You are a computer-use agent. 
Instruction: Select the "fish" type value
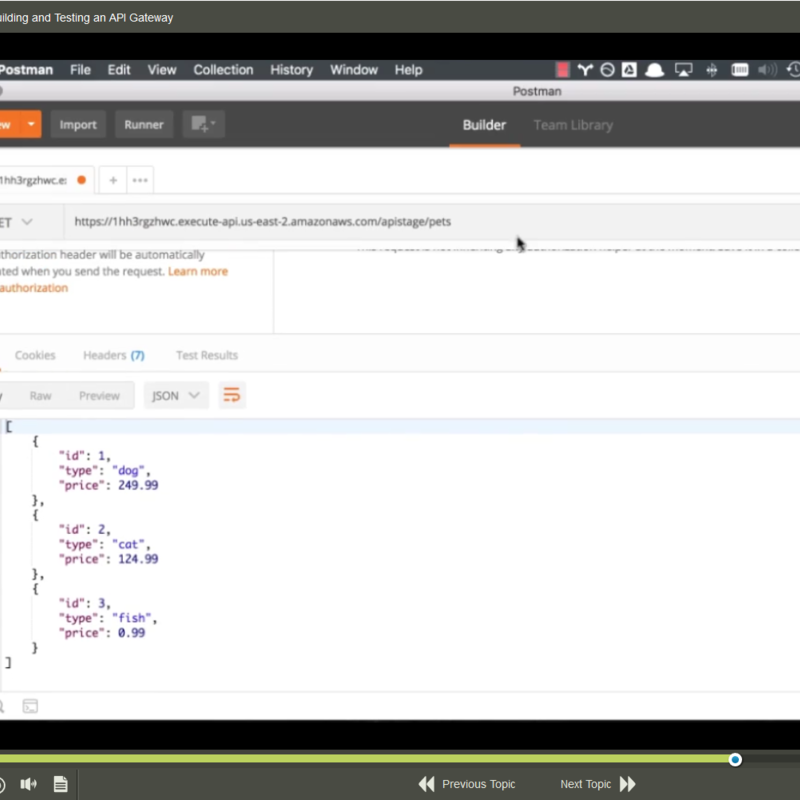tap(132, 618)
